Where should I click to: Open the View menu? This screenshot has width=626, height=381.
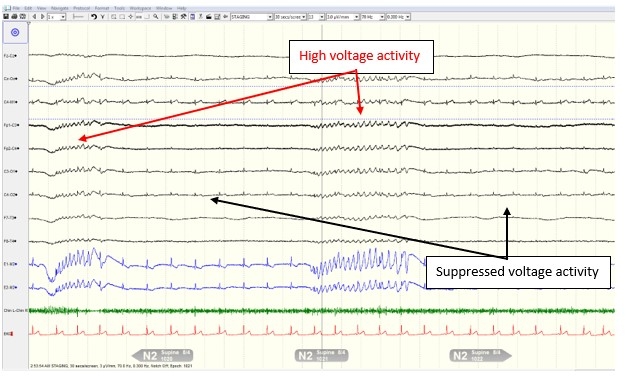(x=42, y=8)
